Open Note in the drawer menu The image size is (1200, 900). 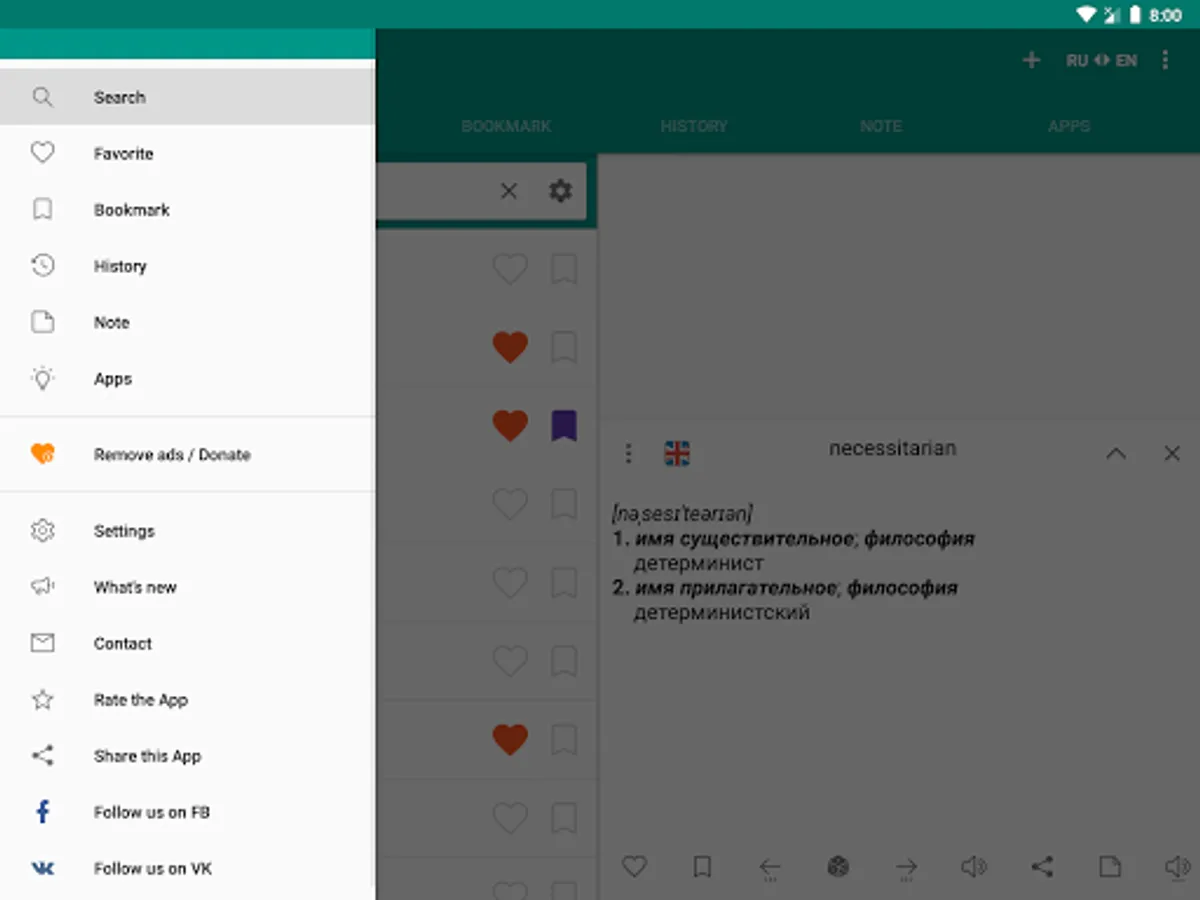click(x=187, y=322)
